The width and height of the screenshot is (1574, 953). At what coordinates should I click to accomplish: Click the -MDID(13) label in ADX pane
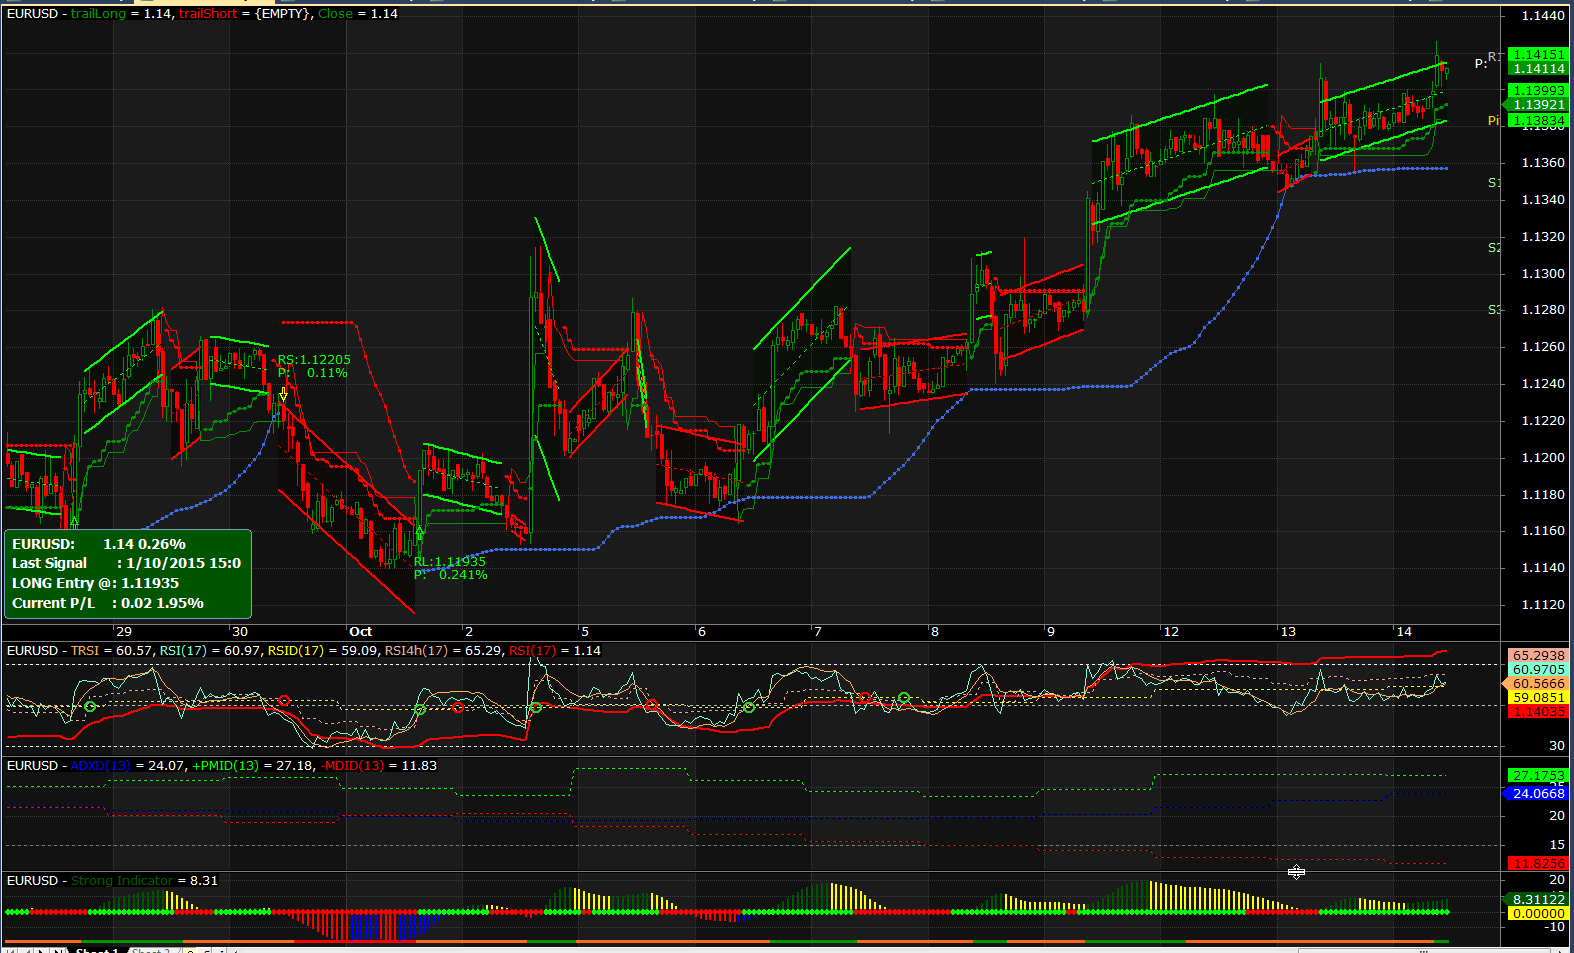(x=353, y=766)
